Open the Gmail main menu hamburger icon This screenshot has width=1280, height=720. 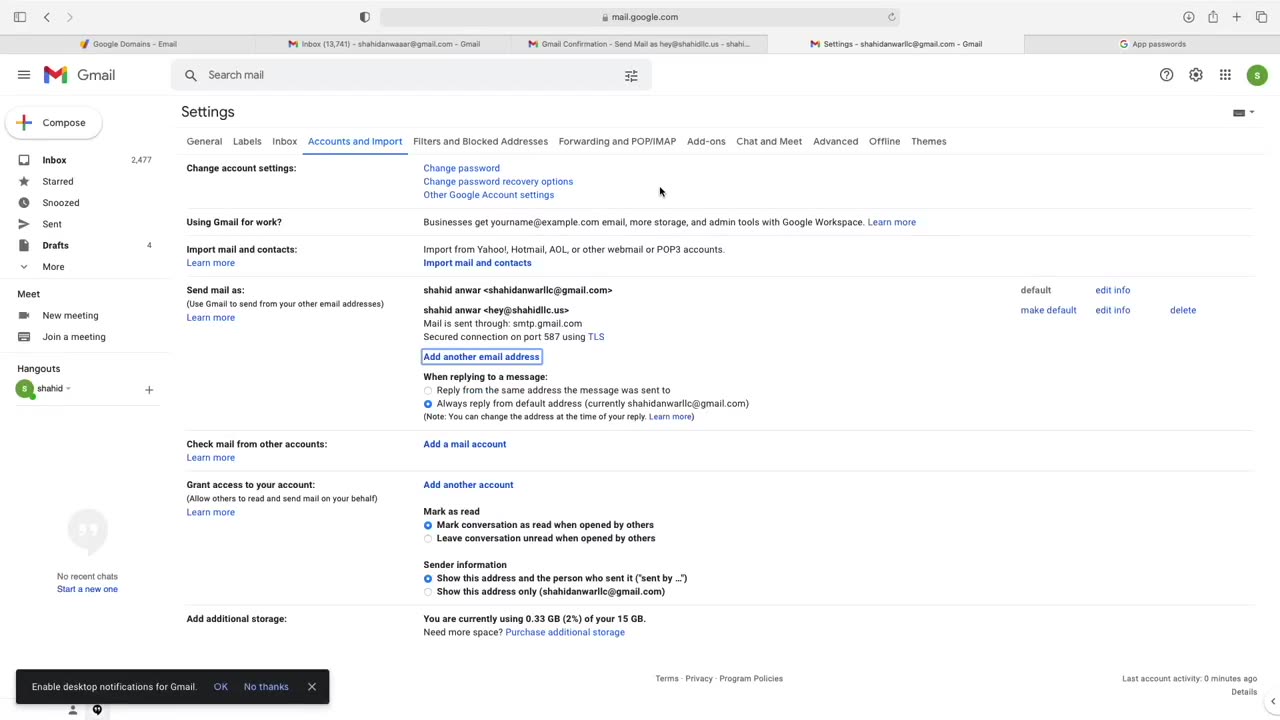click(x=24, y=75)
